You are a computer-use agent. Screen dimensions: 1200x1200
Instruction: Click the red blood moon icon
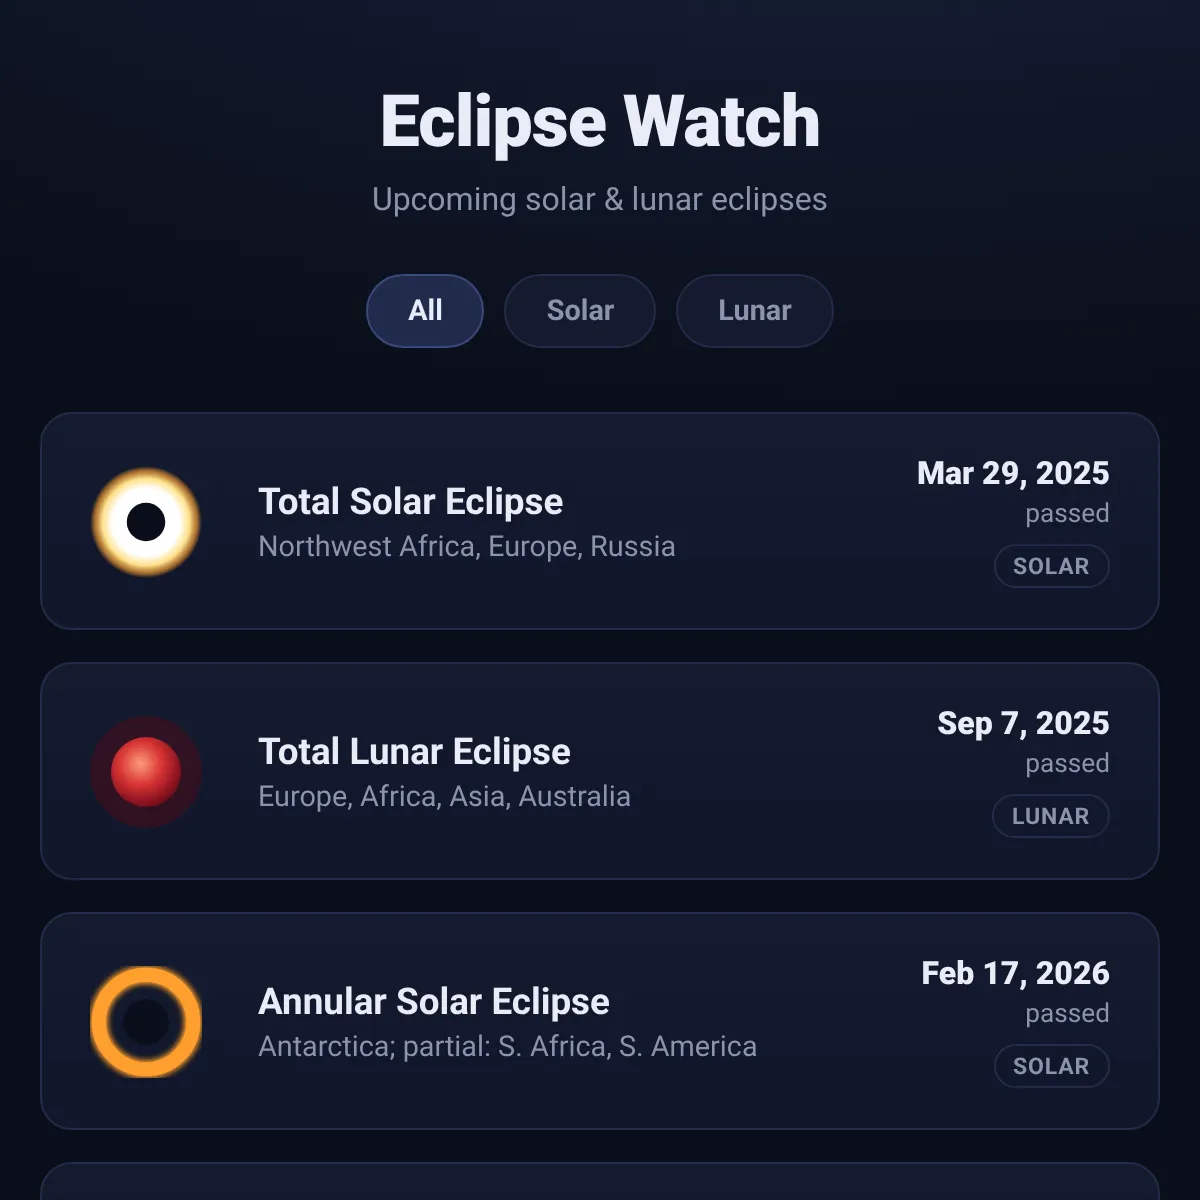pyautogui.click(x=146, y=772)
